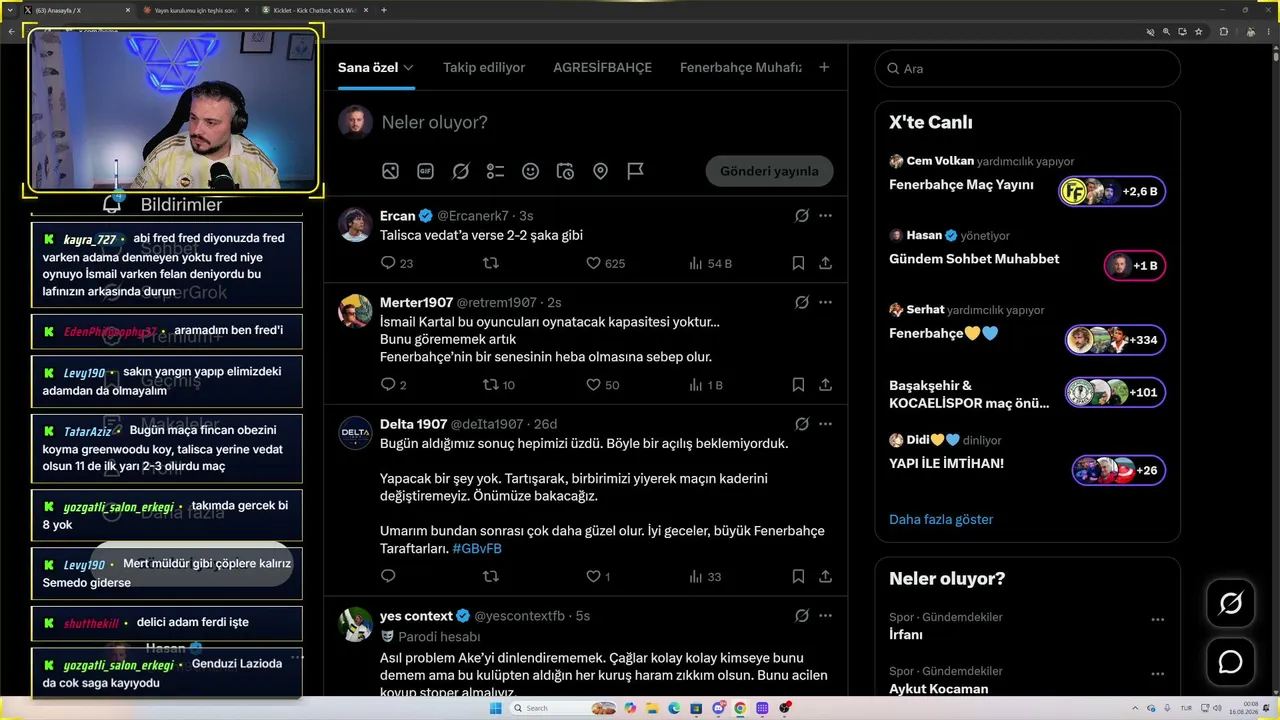Viewport: 1280px width, 720px height.
Task: Reply to Merter1907's post
Action: coord(388,384)
